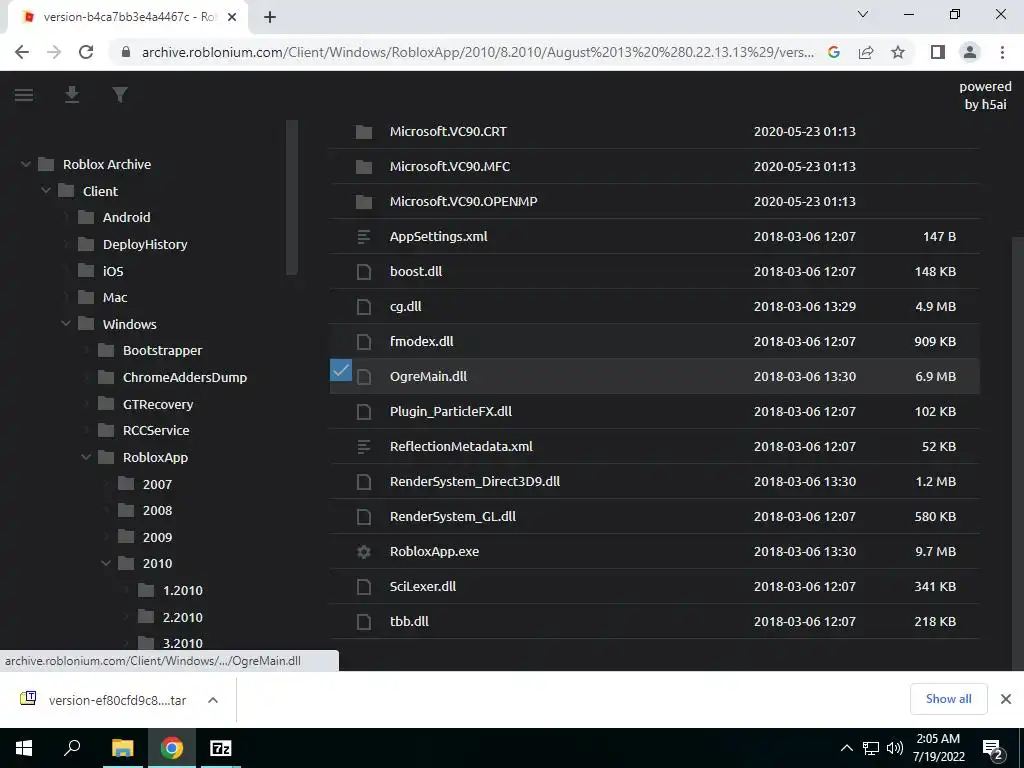Click the Chrome taskbar icon
The width and height of the screenshot is (1024, 768).
172,748
